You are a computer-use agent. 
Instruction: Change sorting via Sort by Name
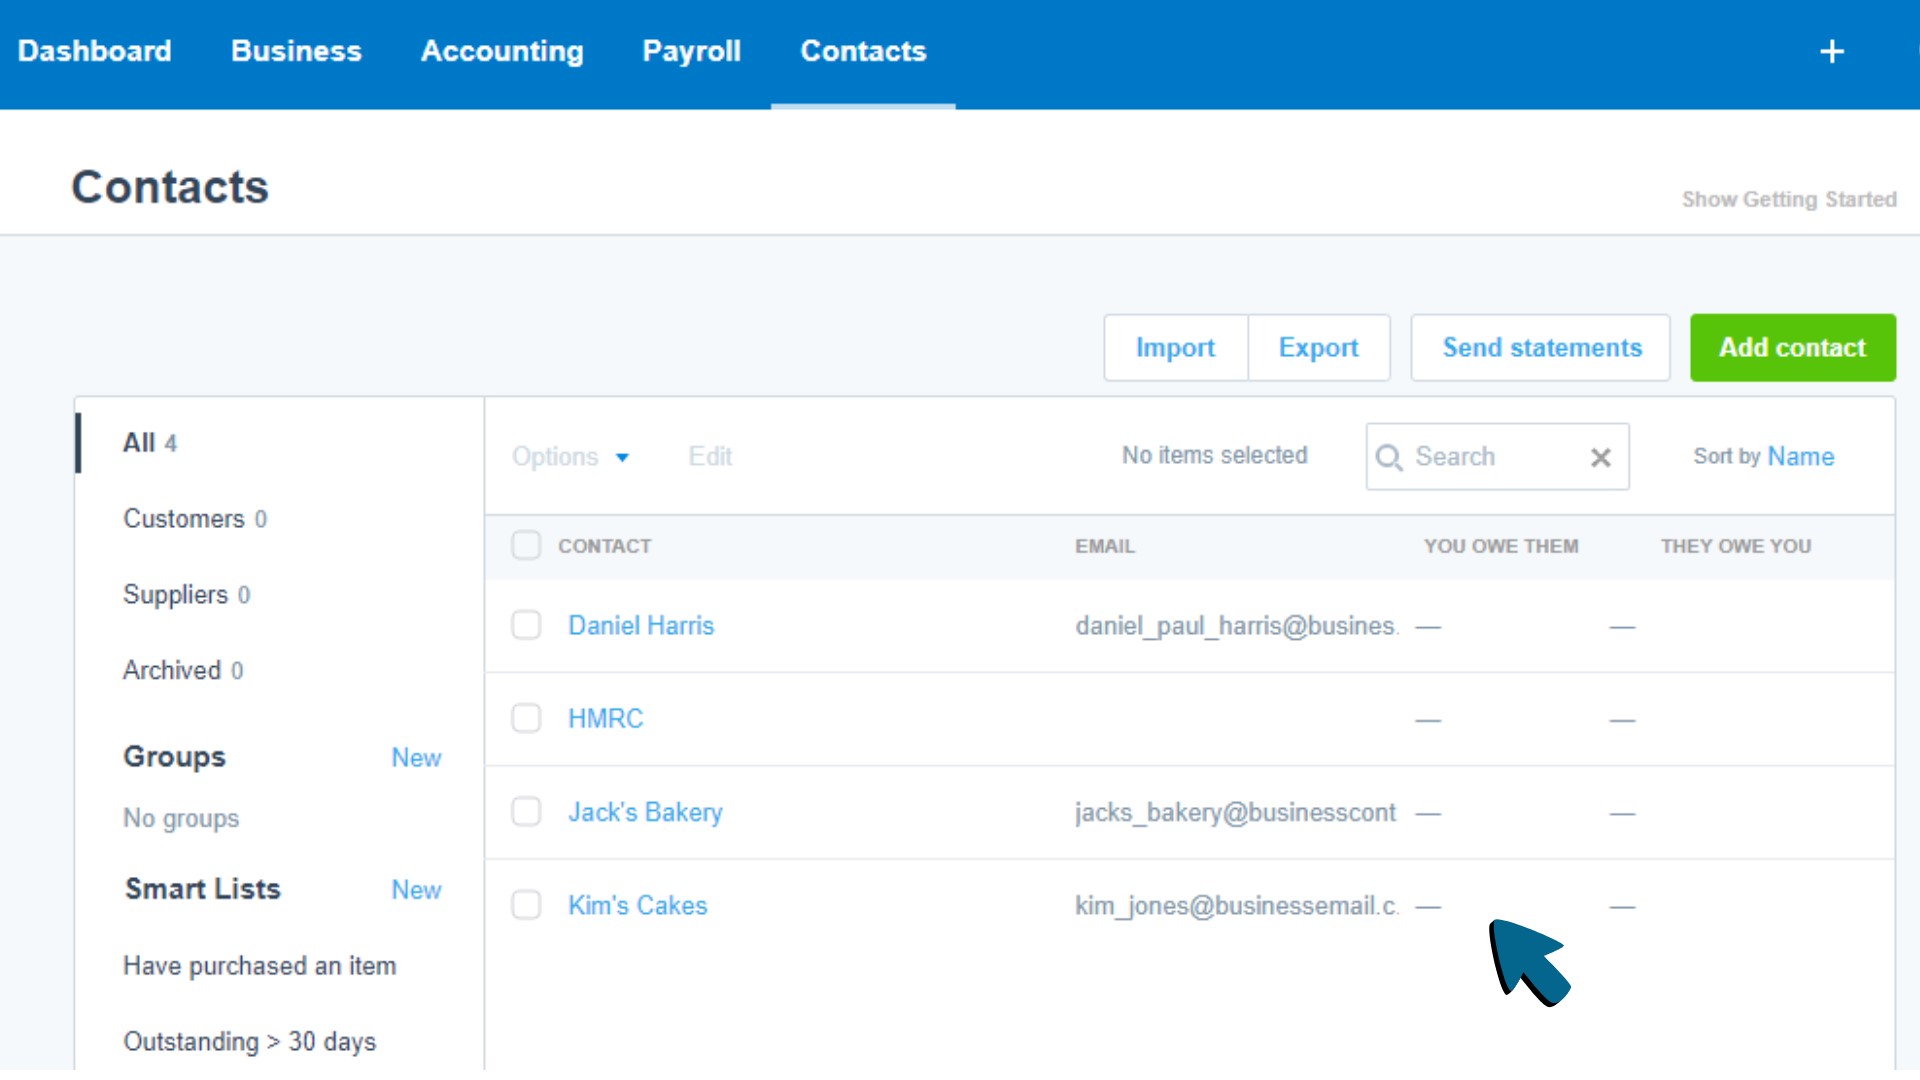tap(1800, 456)
